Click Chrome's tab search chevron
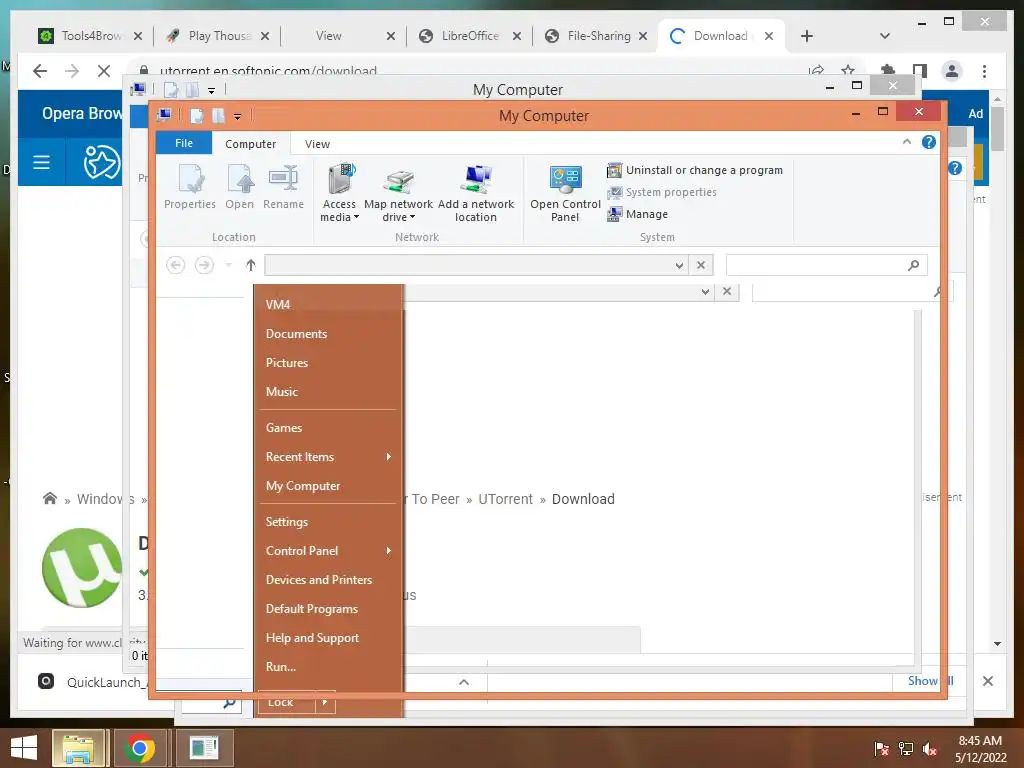This screenshot has width=1024, height=768. 885,36
